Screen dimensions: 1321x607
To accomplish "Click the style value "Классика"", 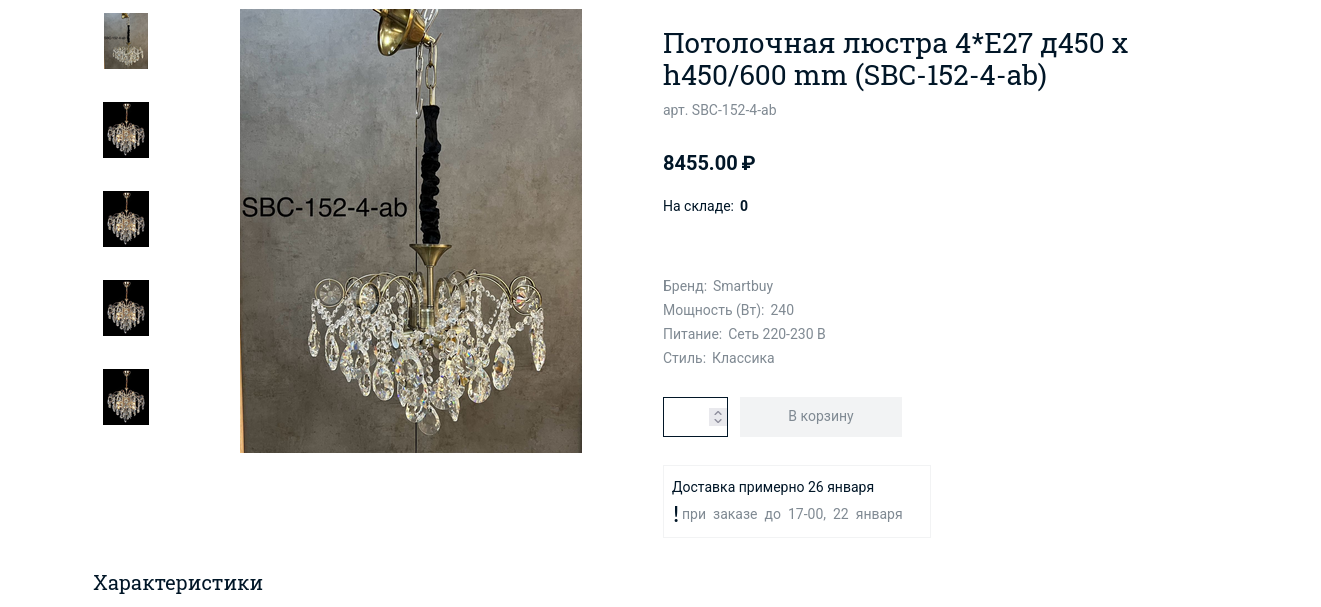I will [x=743, y=358].
